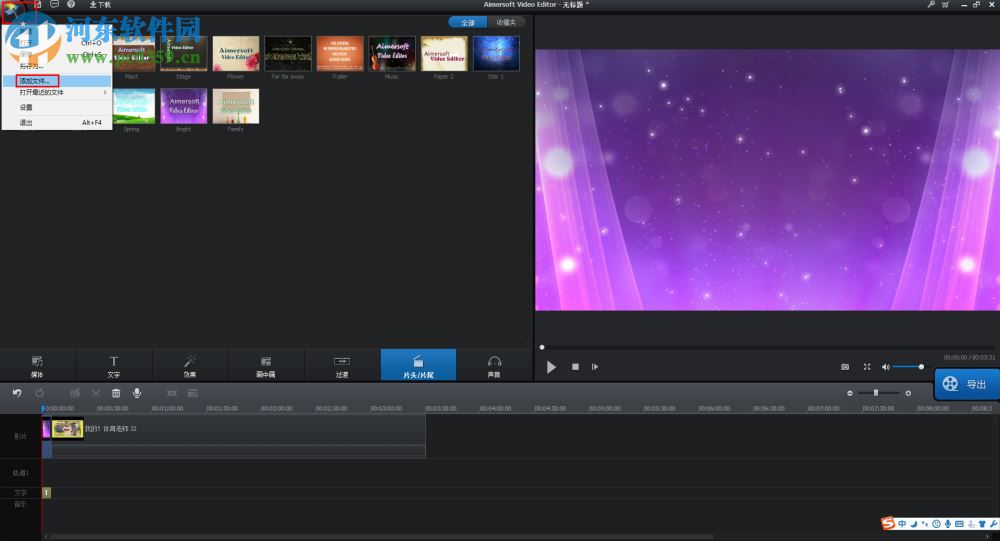Click the 导出 export button
Screen dimensions: 1000x541
coord(967,384)
